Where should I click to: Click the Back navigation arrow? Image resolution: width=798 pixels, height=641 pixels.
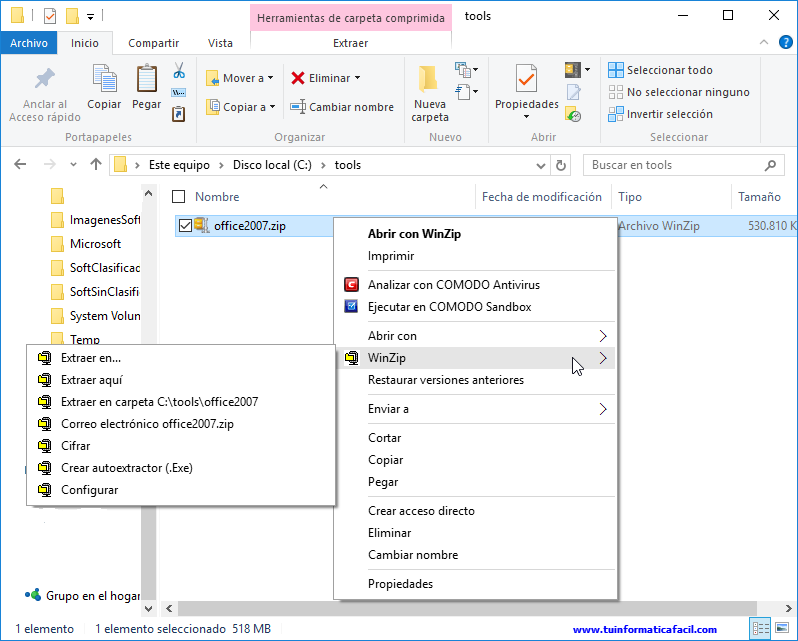(x=20, y=164)
